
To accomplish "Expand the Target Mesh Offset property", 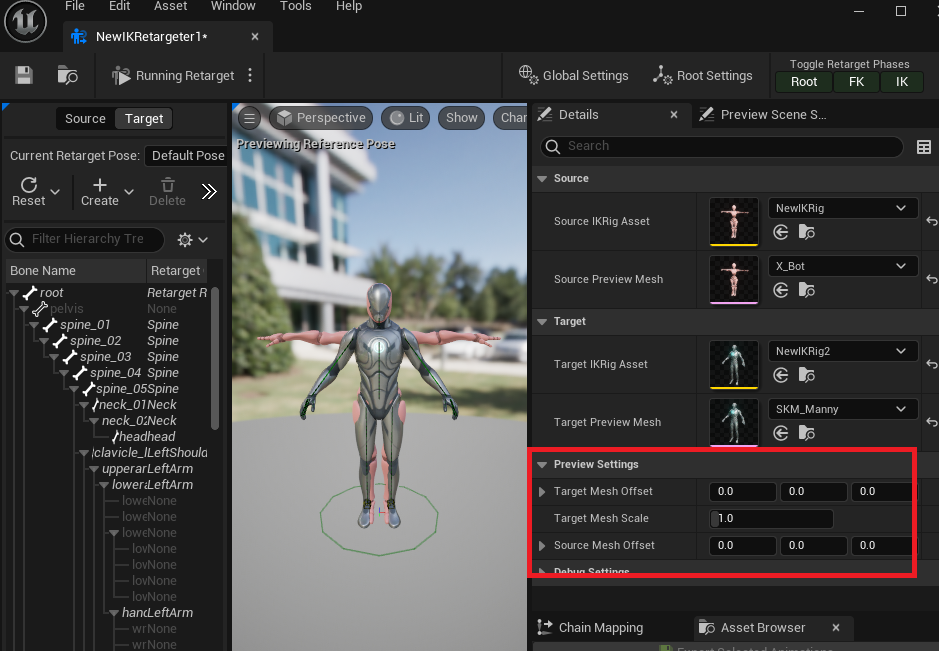I will (x=542, y=492).
